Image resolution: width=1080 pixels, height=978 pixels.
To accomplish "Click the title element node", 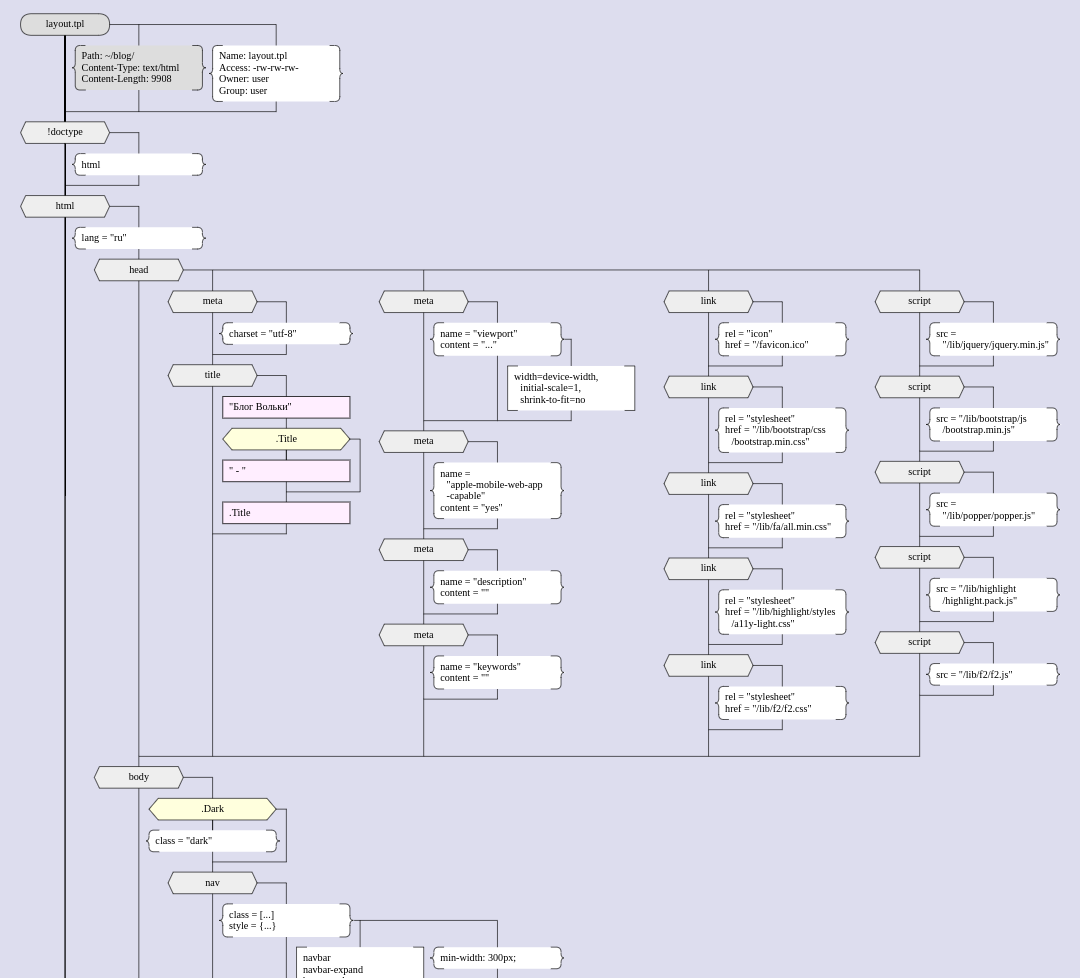I will (x=213, y=375).
